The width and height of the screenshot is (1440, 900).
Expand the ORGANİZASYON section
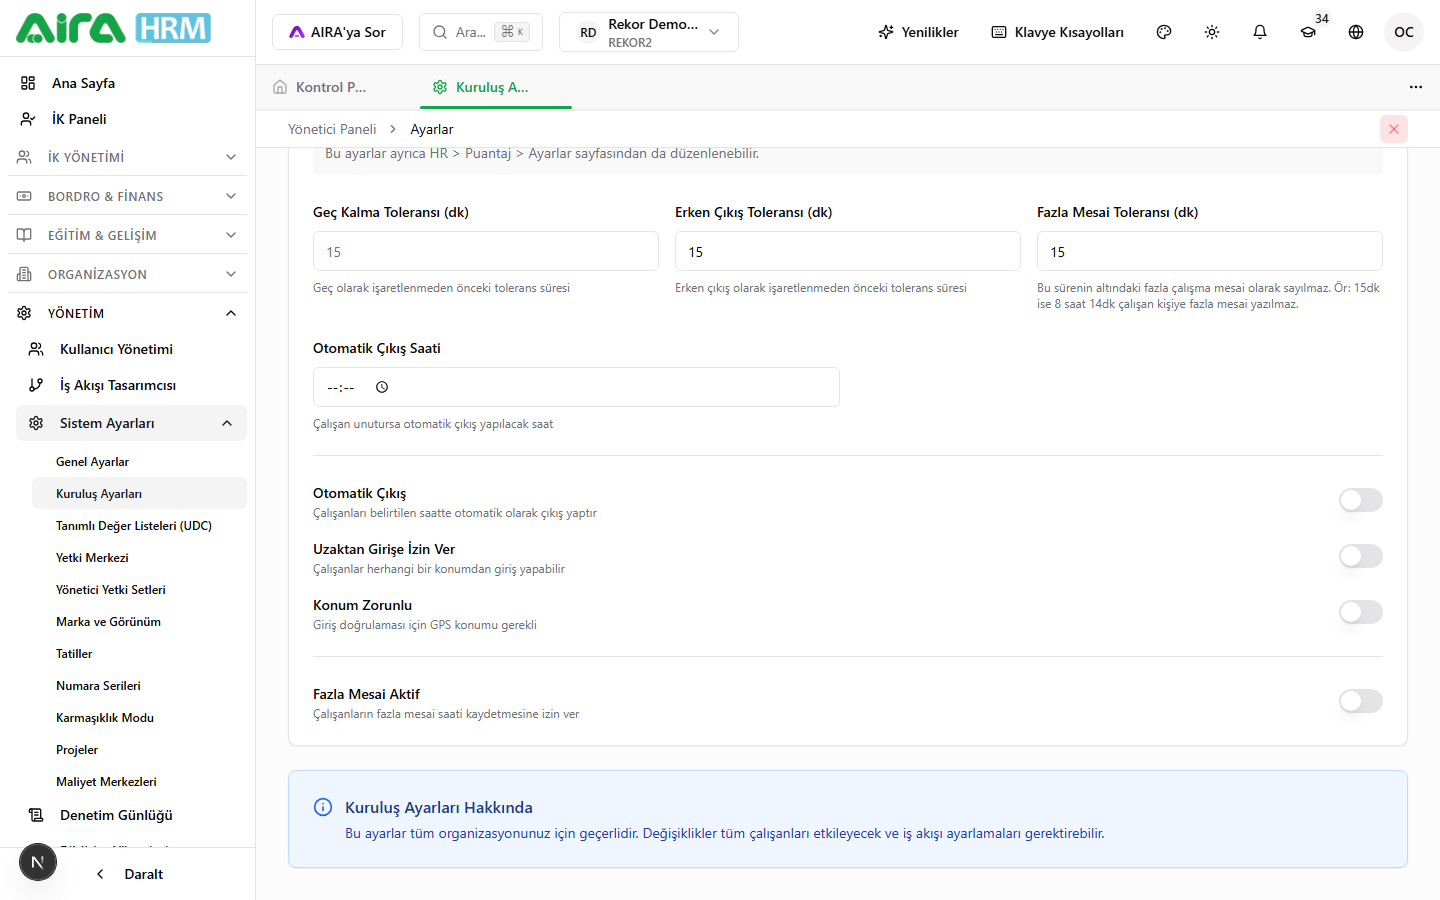[127, 274]
